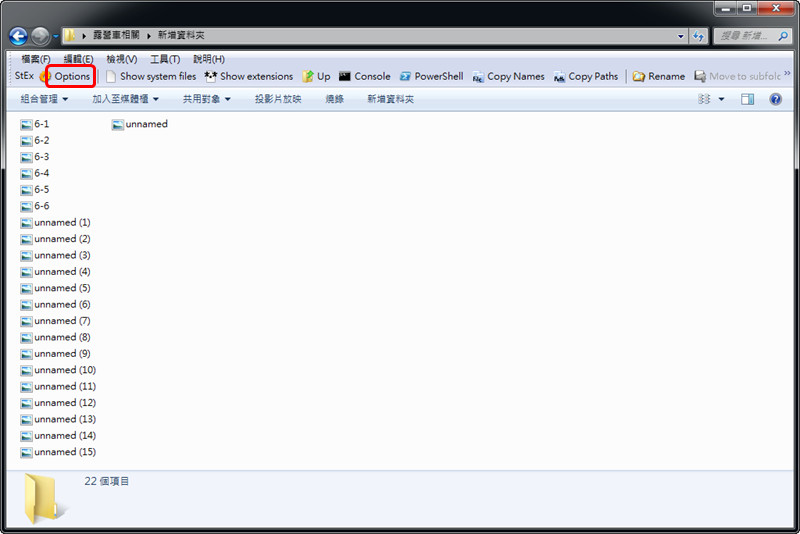
Task: Select the file unnamed (14)
Action: [x=58, y=436]
